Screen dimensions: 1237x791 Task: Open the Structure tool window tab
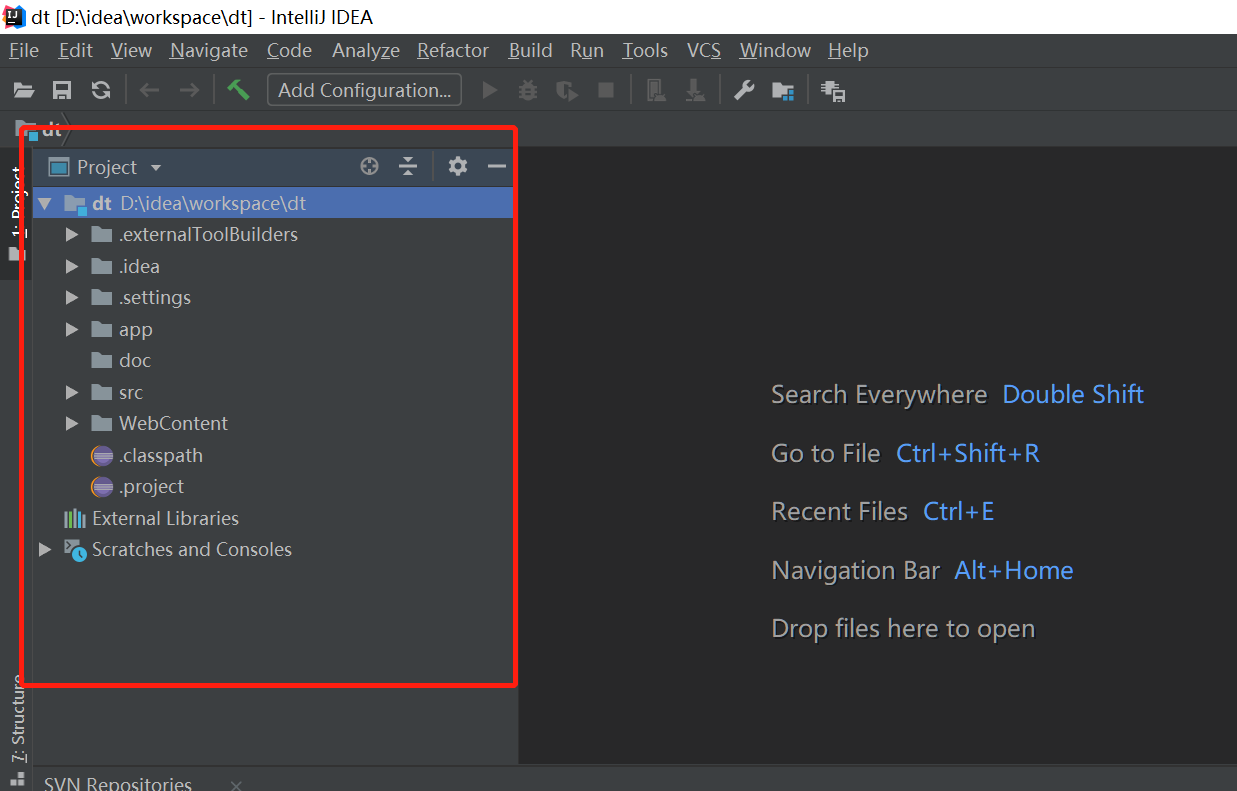[x=16, y=718]
